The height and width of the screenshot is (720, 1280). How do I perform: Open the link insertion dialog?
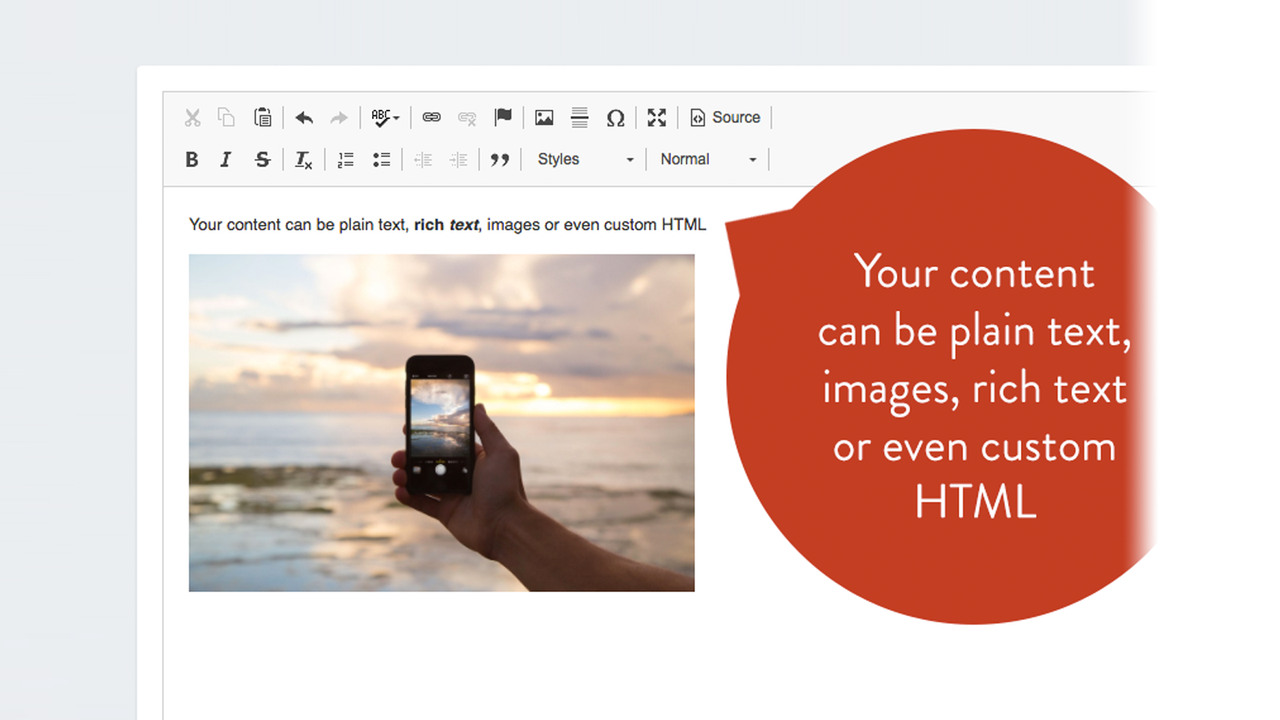point(431,117)
